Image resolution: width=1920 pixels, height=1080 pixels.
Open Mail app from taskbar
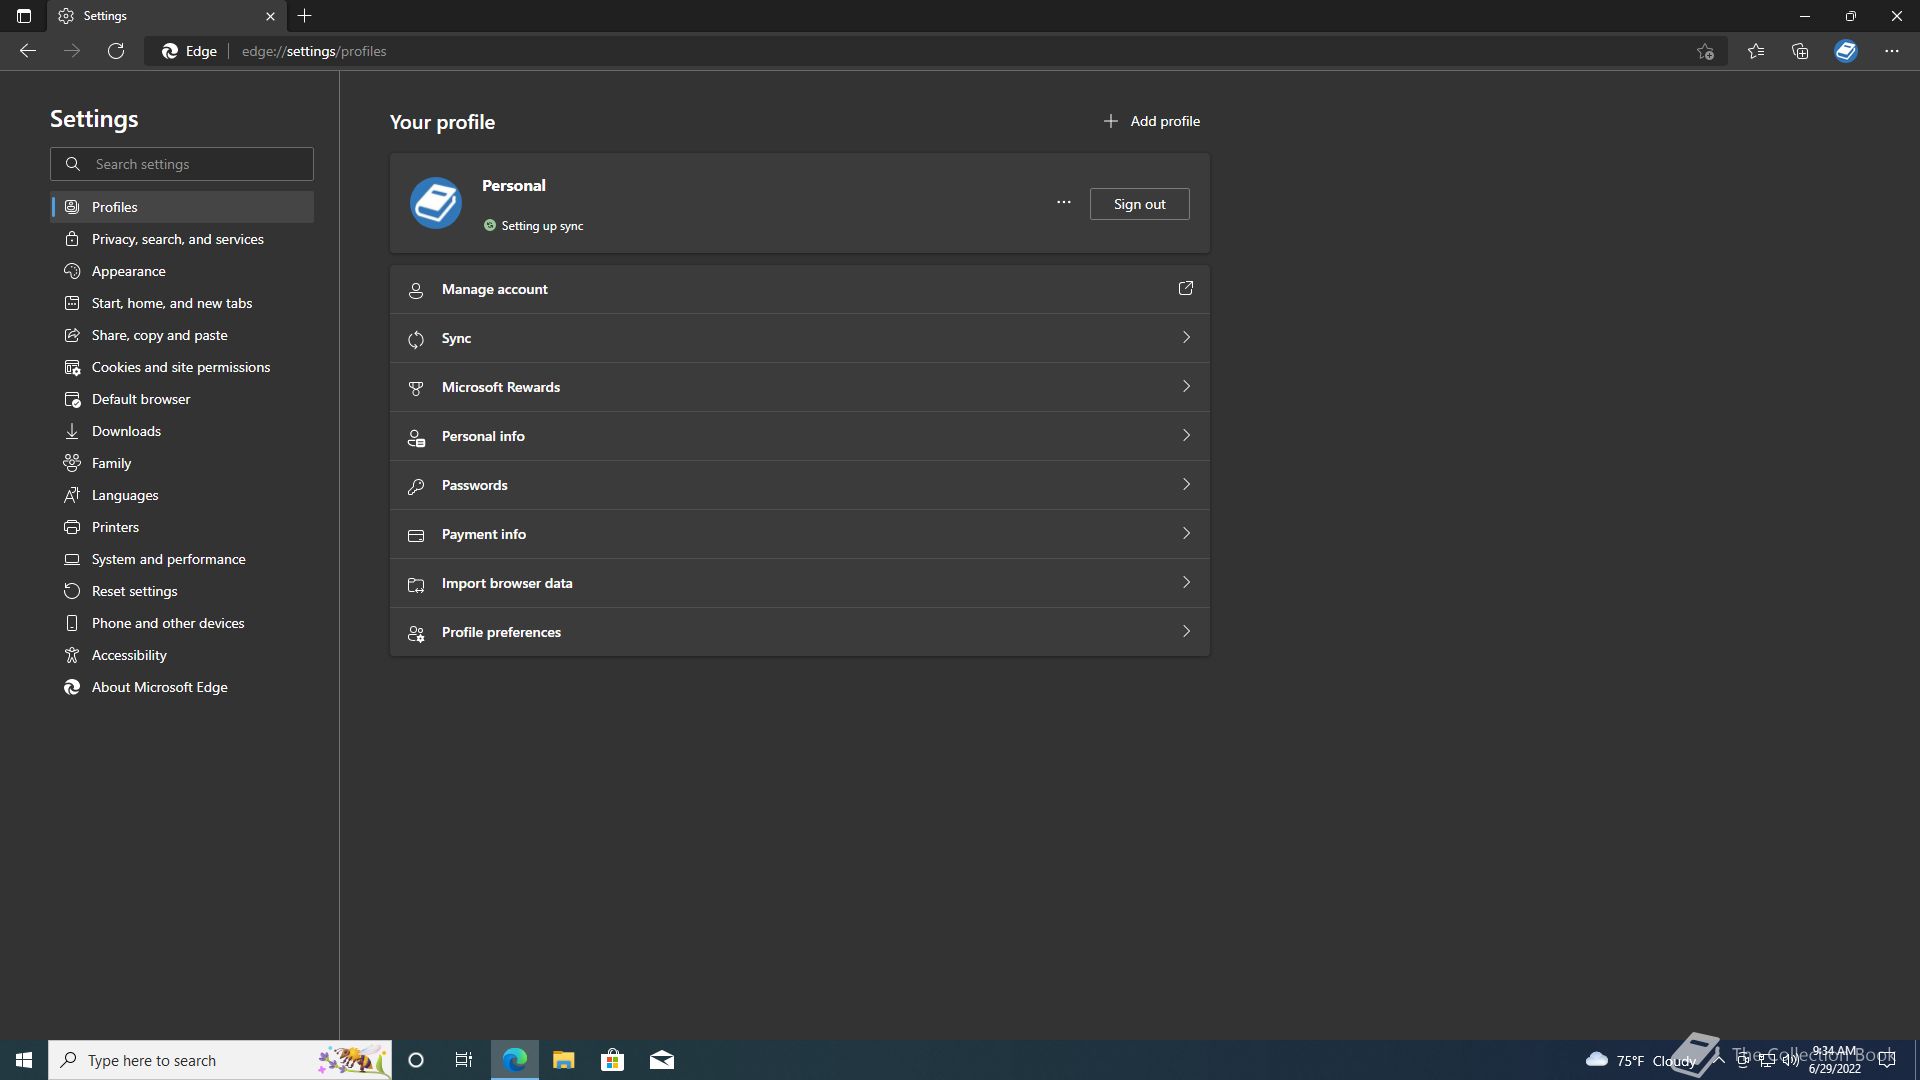(x=662, y=1060)
